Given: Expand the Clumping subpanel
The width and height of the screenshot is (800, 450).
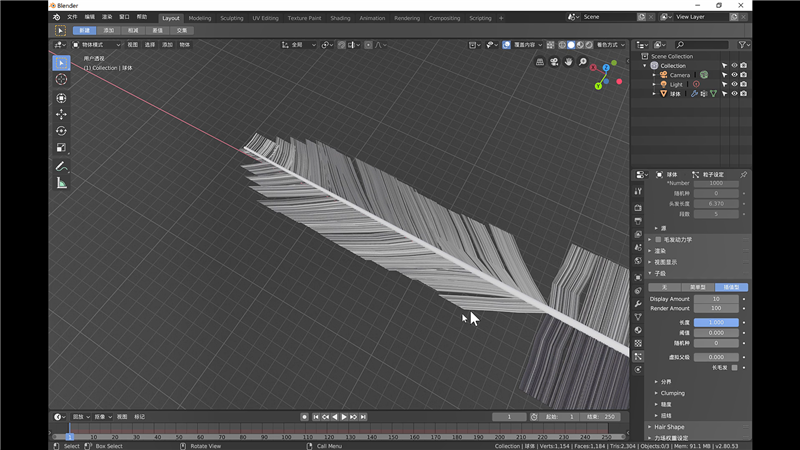Looking at the screenshot, I should point(672,393).
